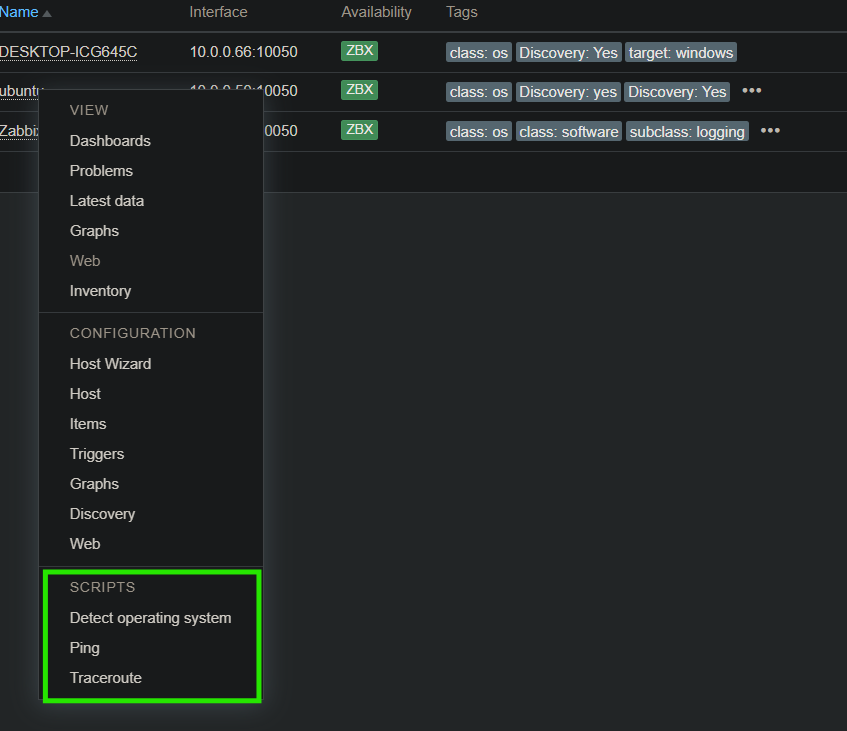Viewport: 847px width, 731px height.
Task: Sort hosts by the Name column header
Action: (19, 12)
